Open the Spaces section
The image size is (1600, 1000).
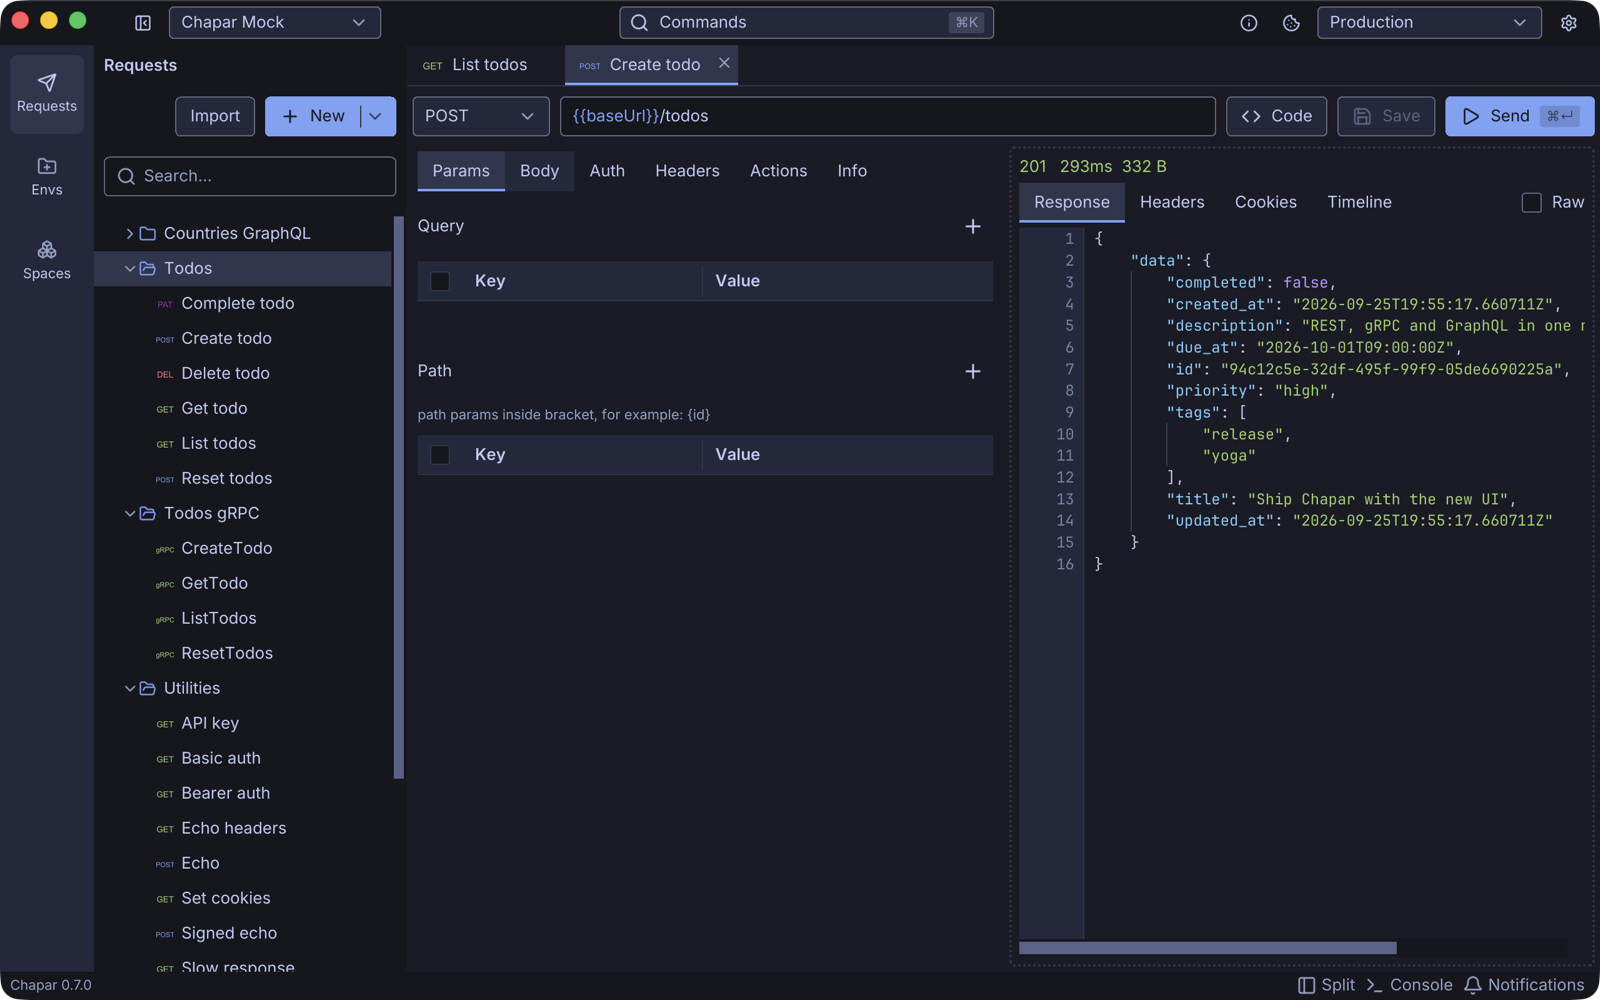click(x=47, y=260)
